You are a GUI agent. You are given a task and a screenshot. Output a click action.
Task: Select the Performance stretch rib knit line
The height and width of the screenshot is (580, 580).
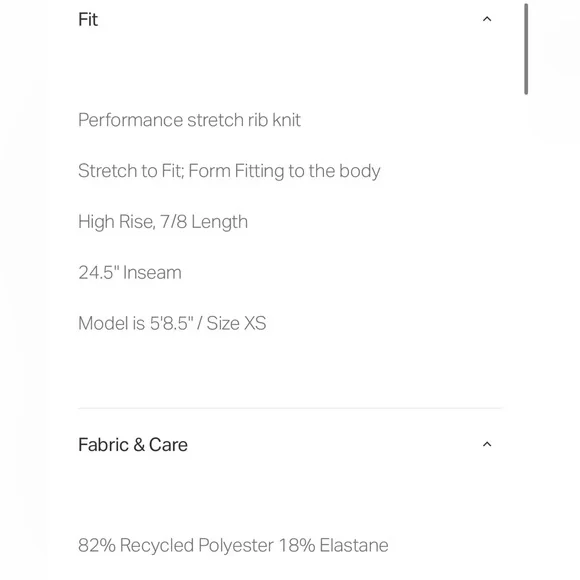189,120
